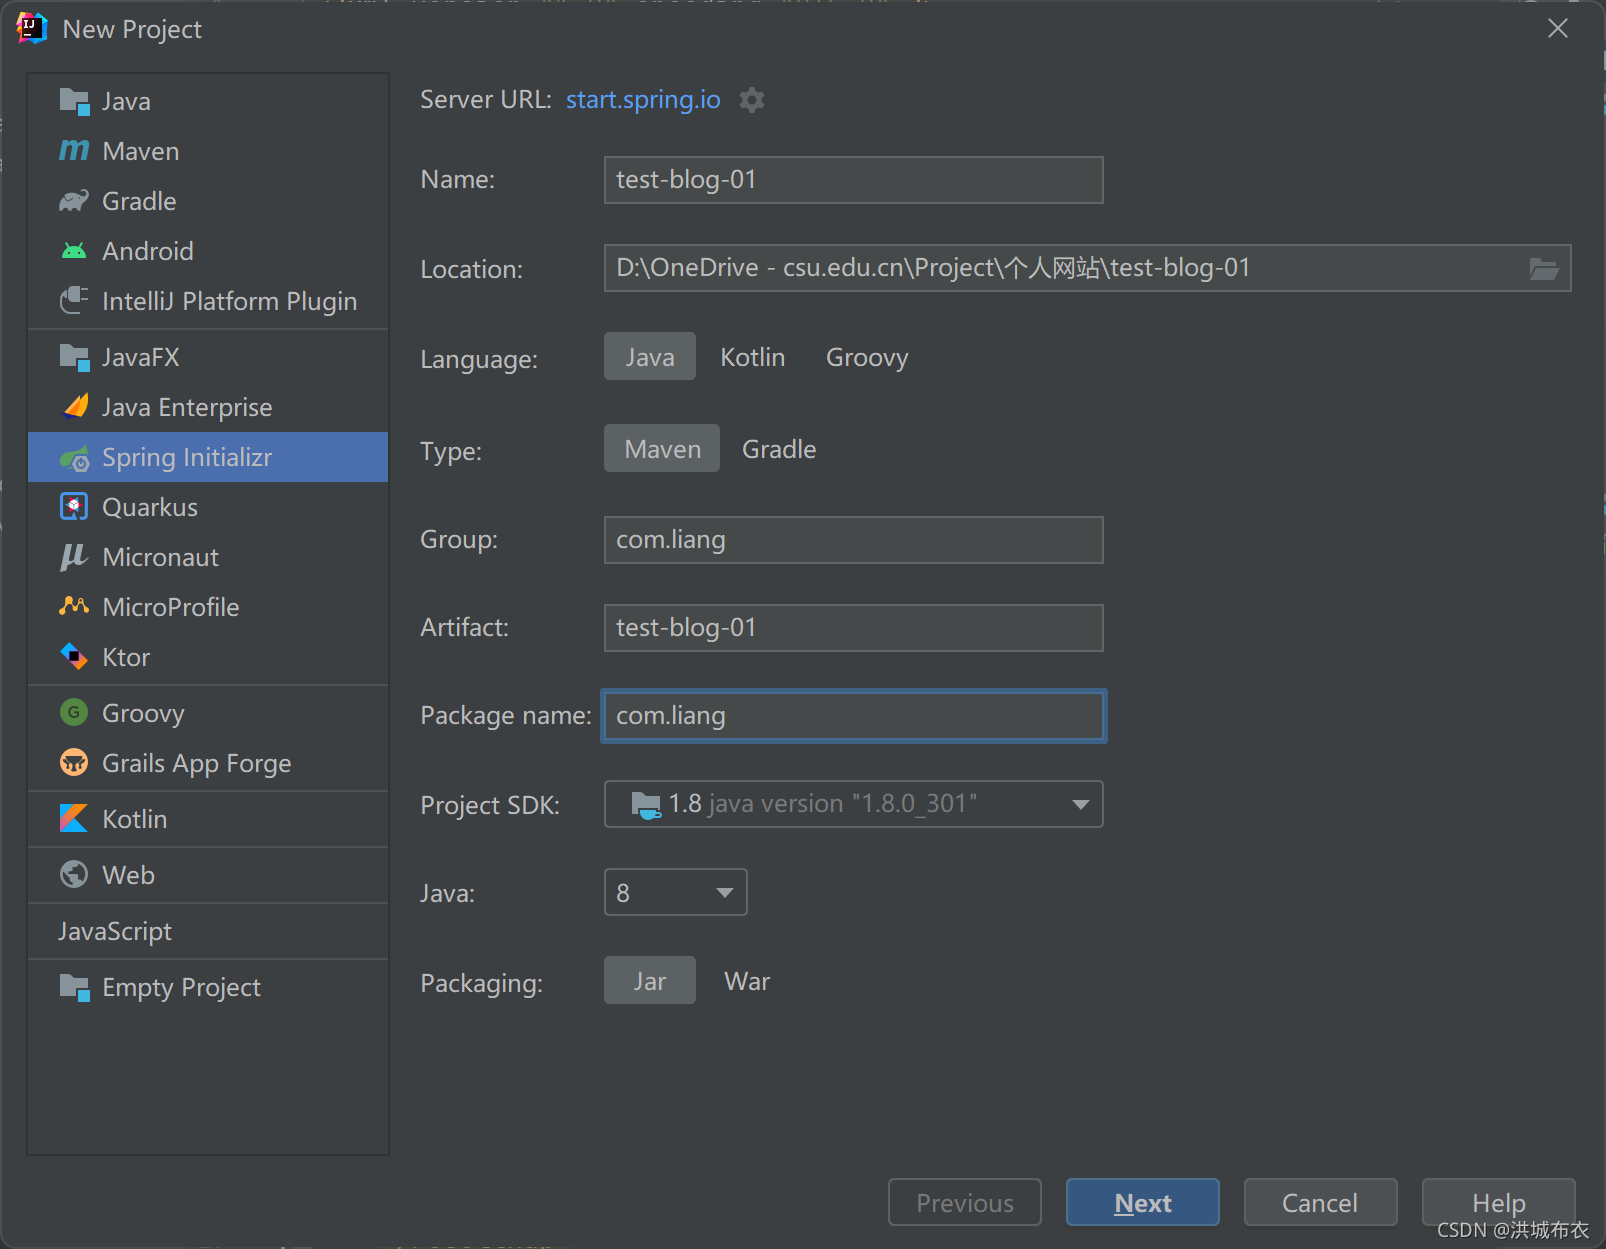This screenshot has height=1249, width=1606.
Task: Click the Maven 'm' icon
Action: pos(74,151)
